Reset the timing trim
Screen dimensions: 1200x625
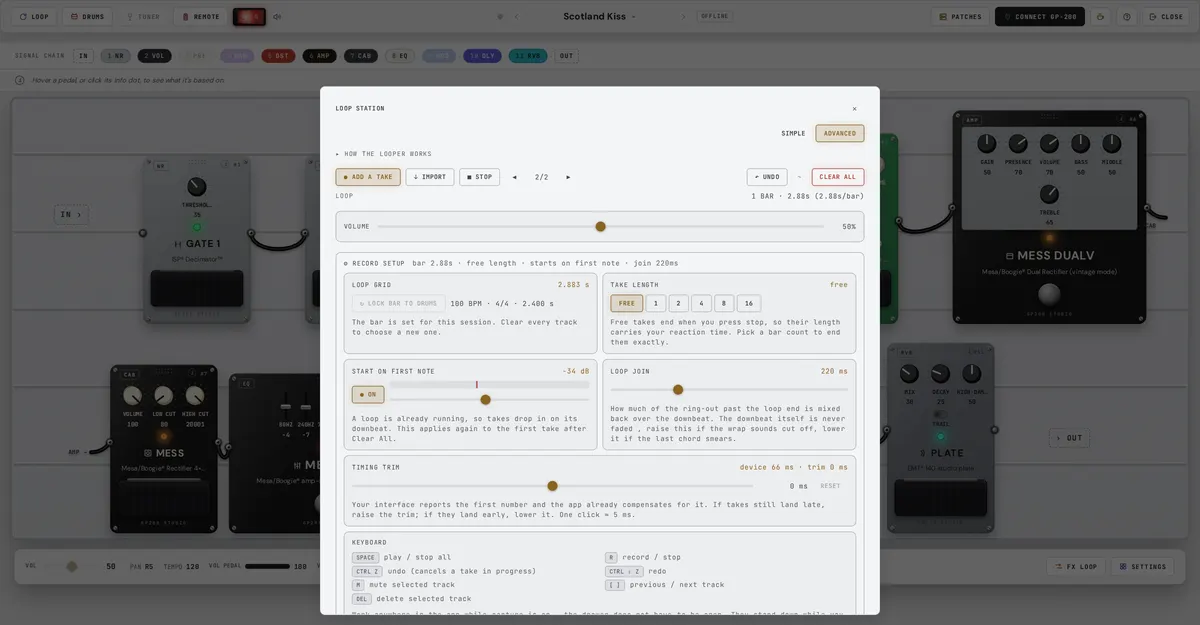(830, 486)
